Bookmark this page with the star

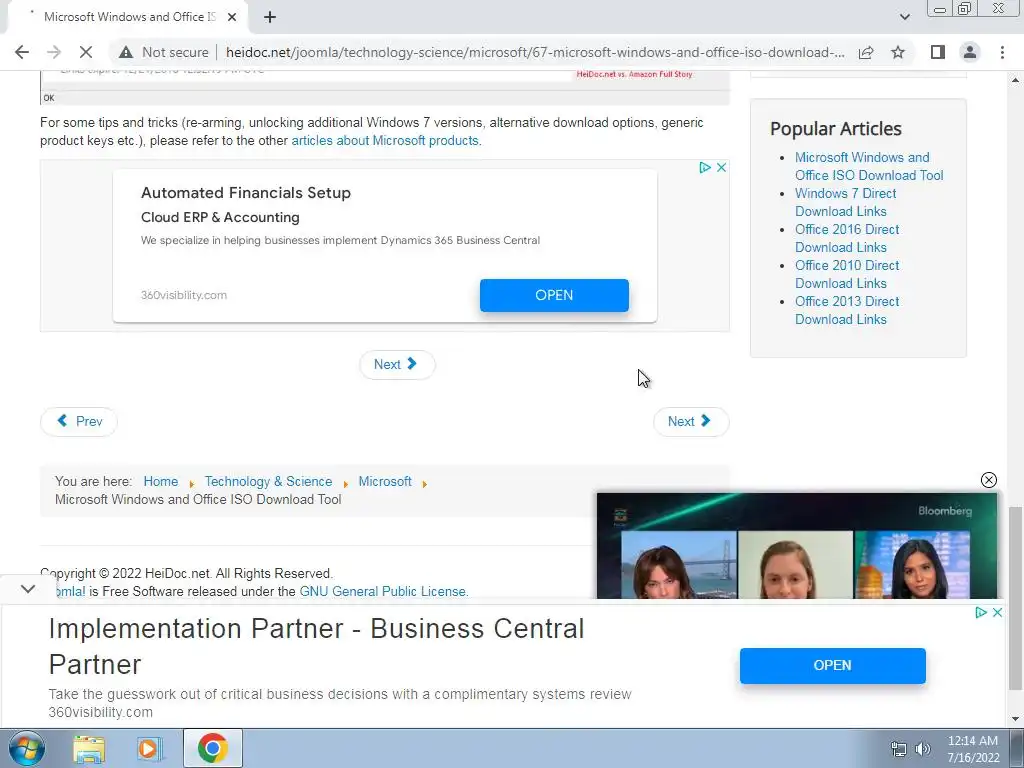coord(898,52)
